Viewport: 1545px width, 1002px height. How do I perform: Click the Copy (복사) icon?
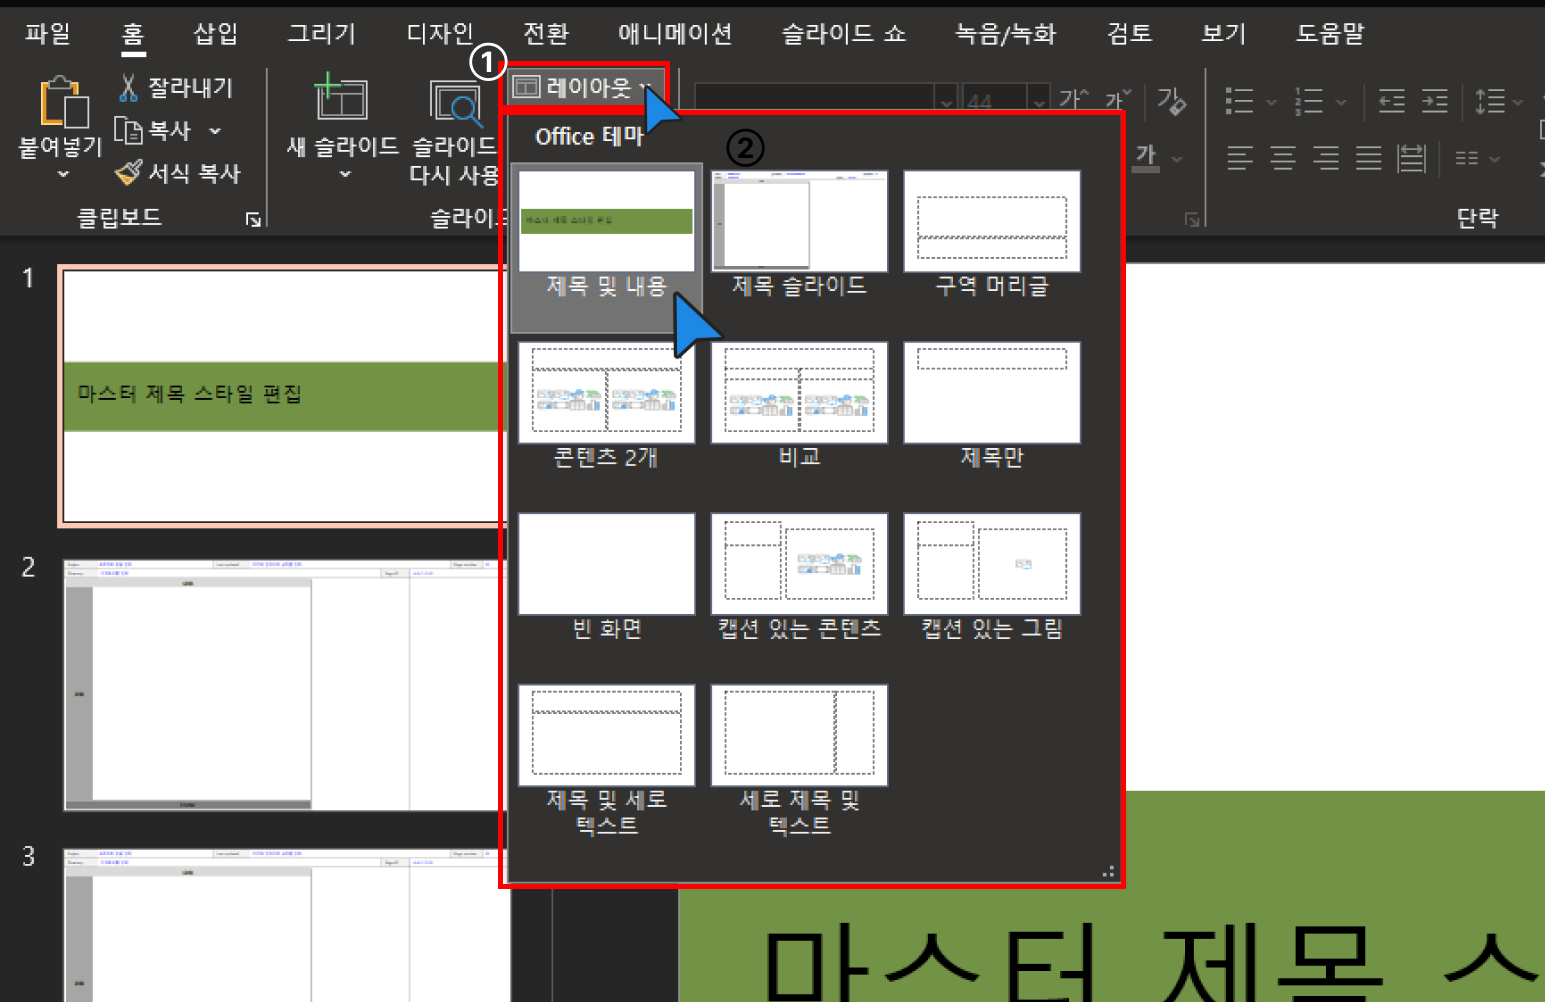(128, 130)
